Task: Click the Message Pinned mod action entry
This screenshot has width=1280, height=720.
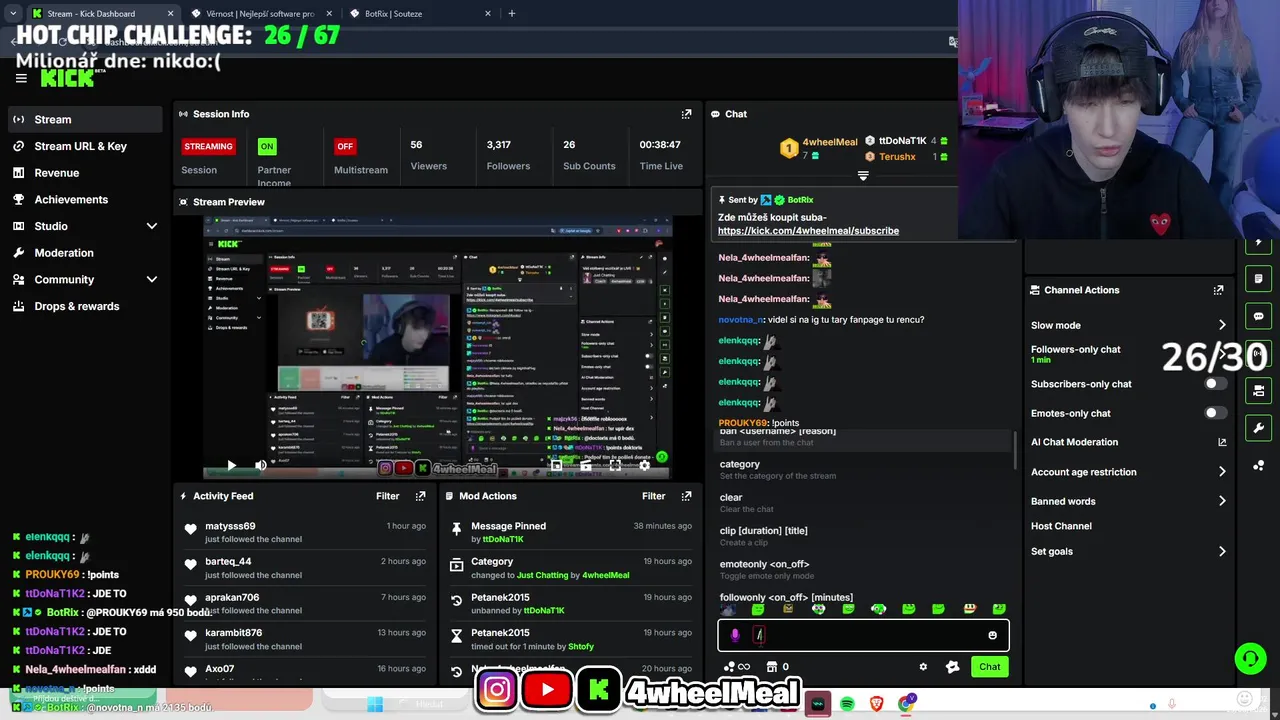Action: click(x=570, y=532)
